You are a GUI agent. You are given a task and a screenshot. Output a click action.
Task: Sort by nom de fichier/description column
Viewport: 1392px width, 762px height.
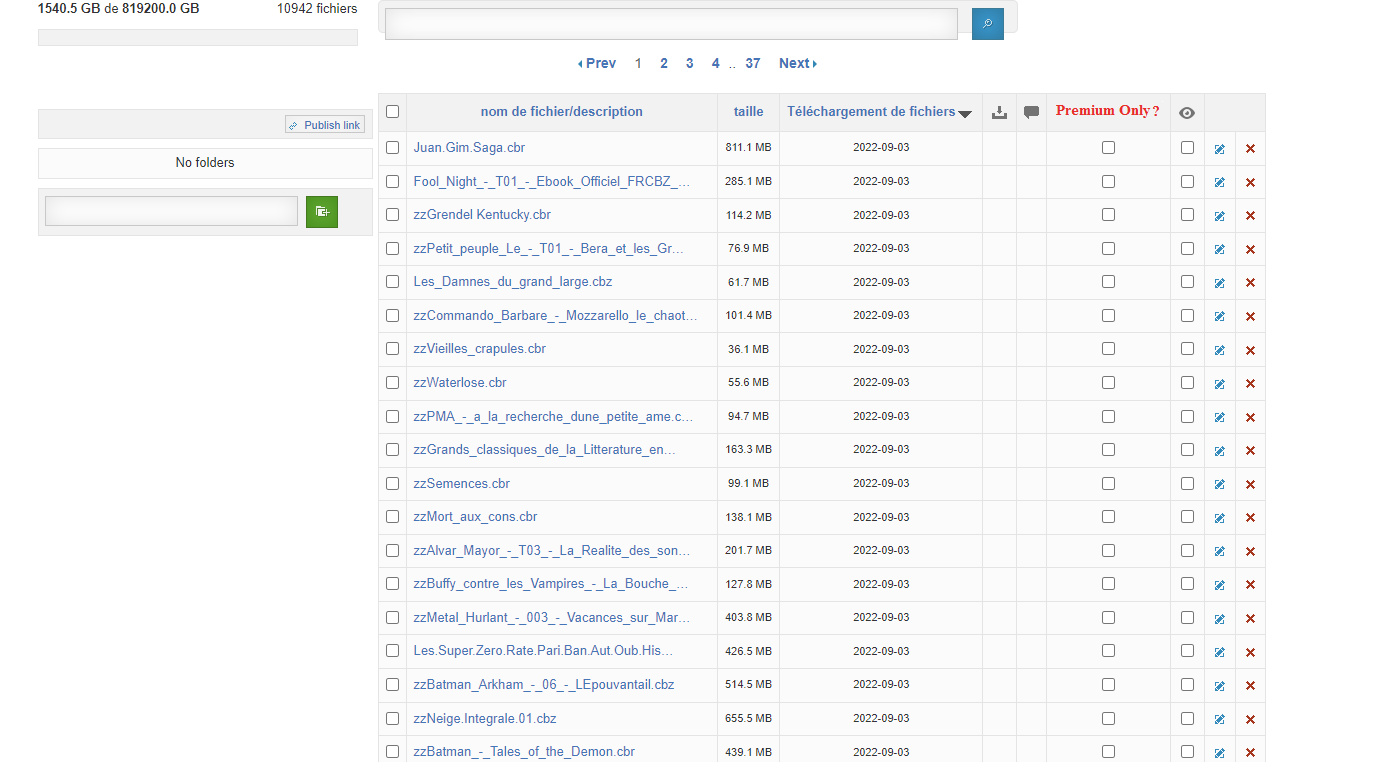click(x=562, y=112)
